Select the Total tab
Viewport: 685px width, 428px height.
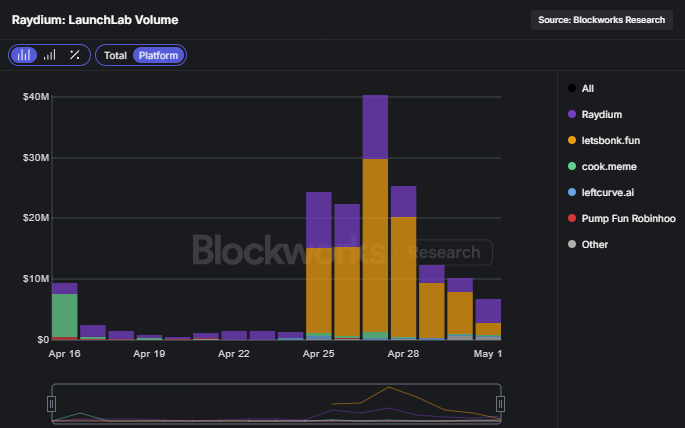click(115, 55)
